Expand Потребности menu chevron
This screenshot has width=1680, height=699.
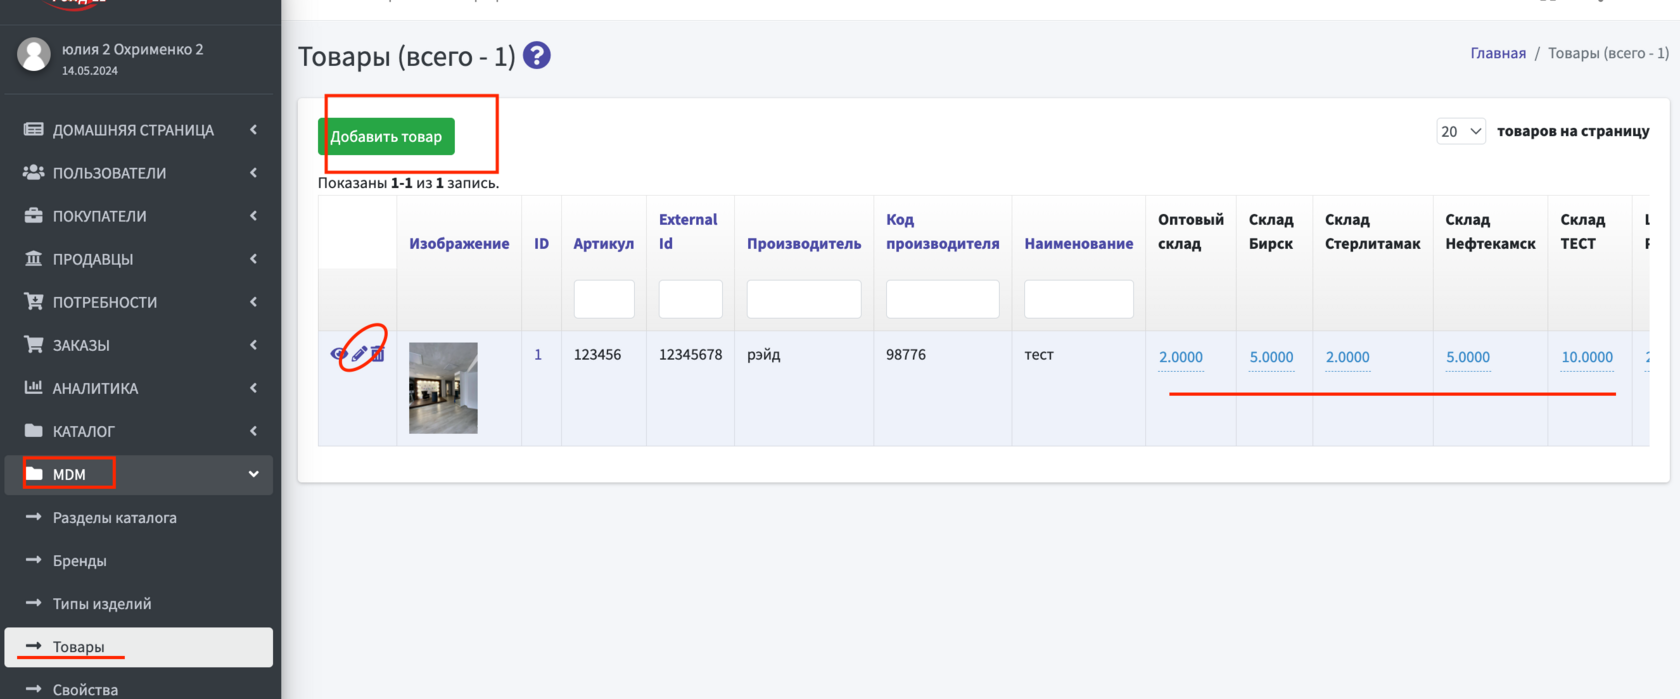tap(253, 302)
